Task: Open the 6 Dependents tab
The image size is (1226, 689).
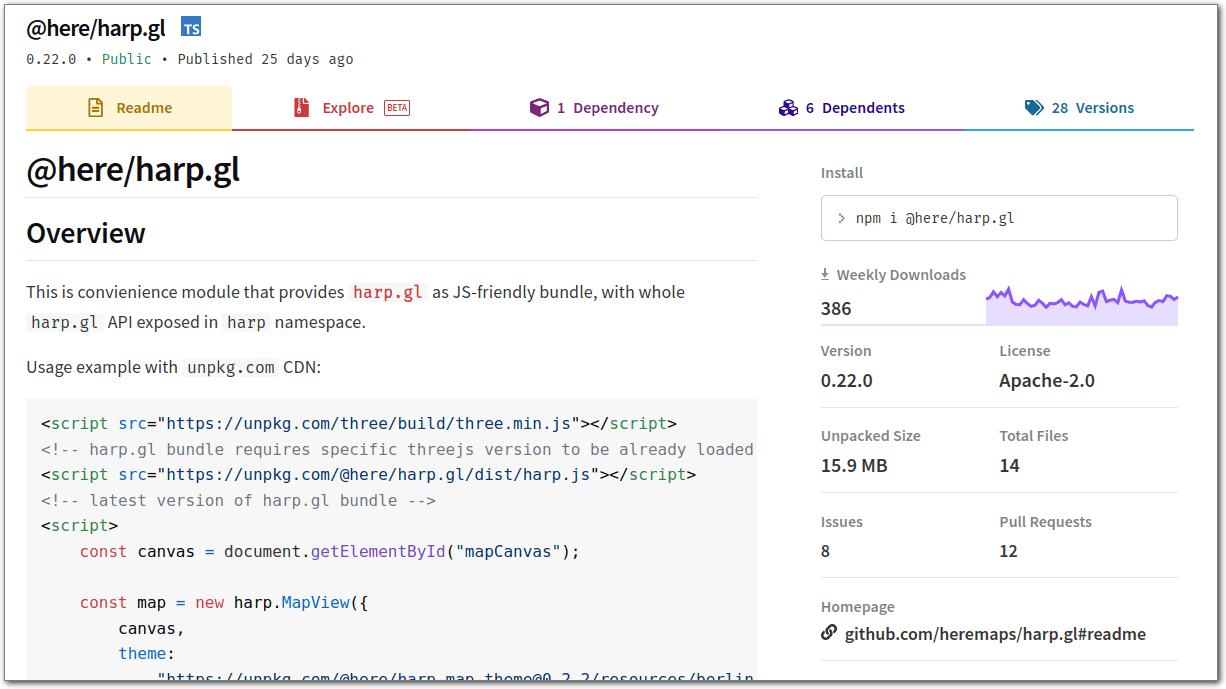Action: [x=842, y=108]
